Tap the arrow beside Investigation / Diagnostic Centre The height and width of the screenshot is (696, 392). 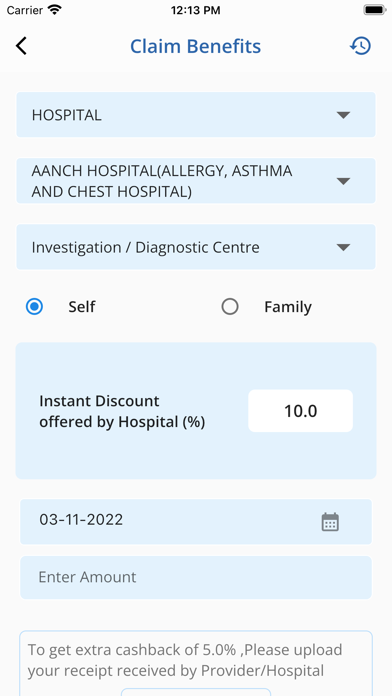343,247
